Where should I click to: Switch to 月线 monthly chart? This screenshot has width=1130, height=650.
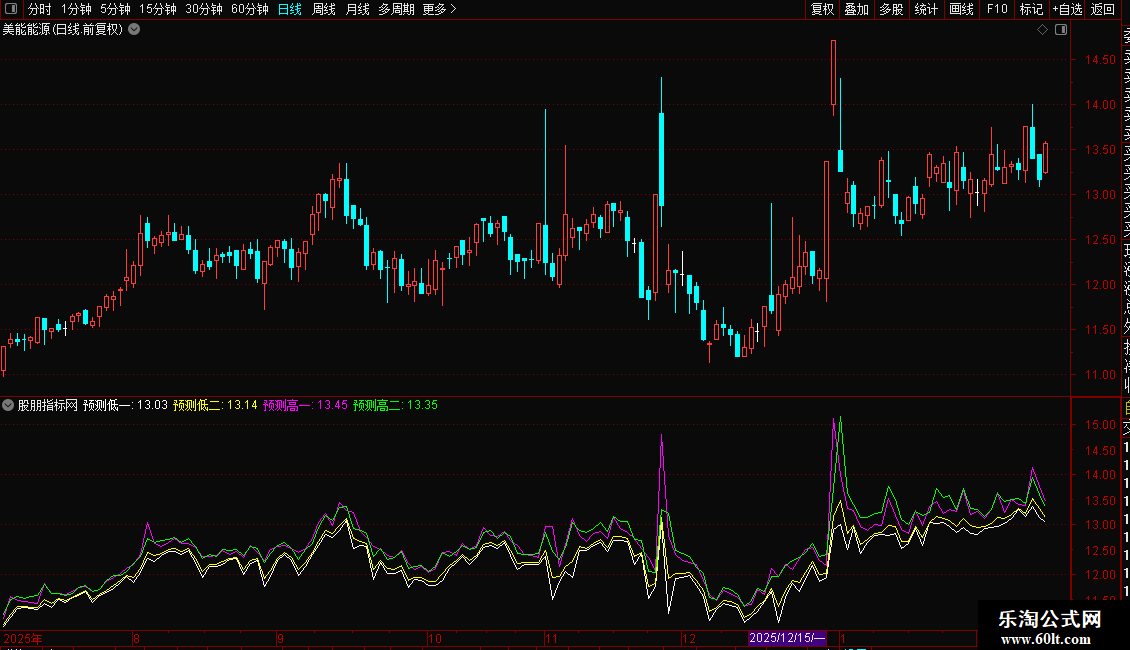(357, 9)
